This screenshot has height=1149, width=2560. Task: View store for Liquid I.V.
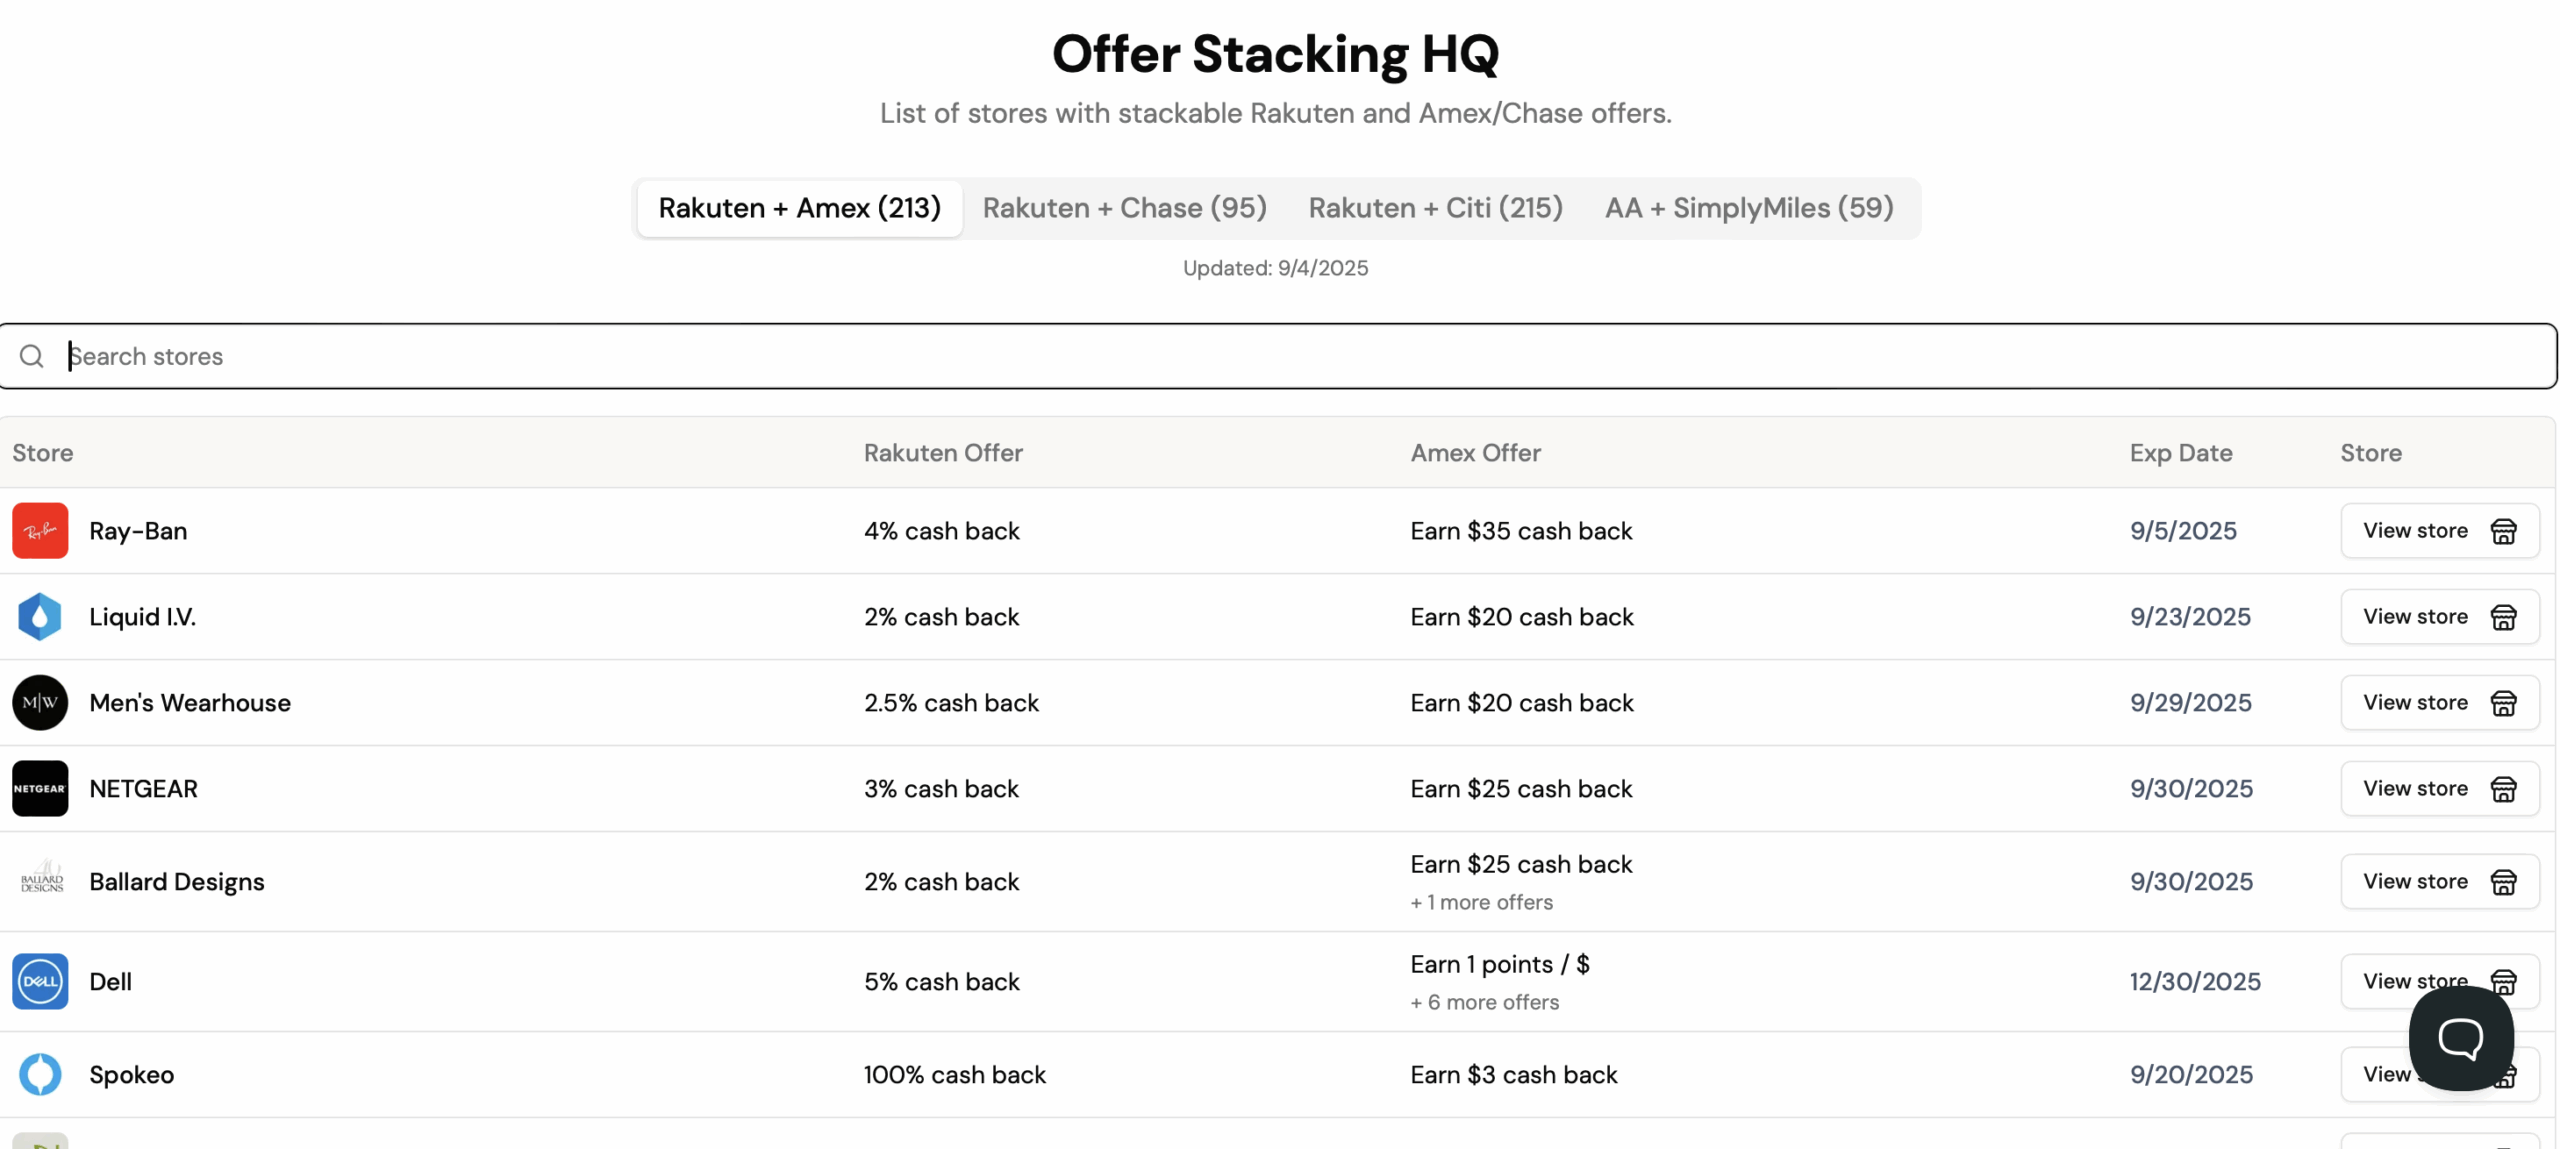click(x=2438, y=617)
